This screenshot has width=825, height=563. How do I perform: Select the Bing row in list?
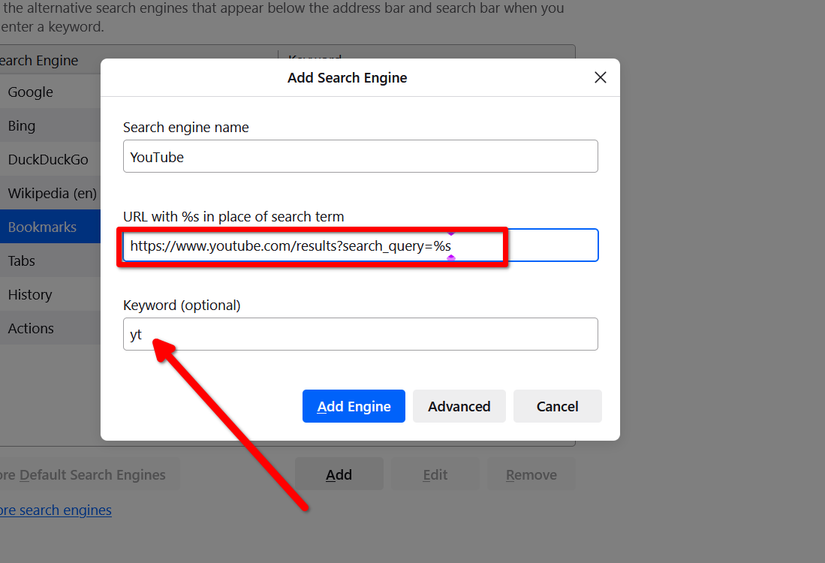click(50, 125)
